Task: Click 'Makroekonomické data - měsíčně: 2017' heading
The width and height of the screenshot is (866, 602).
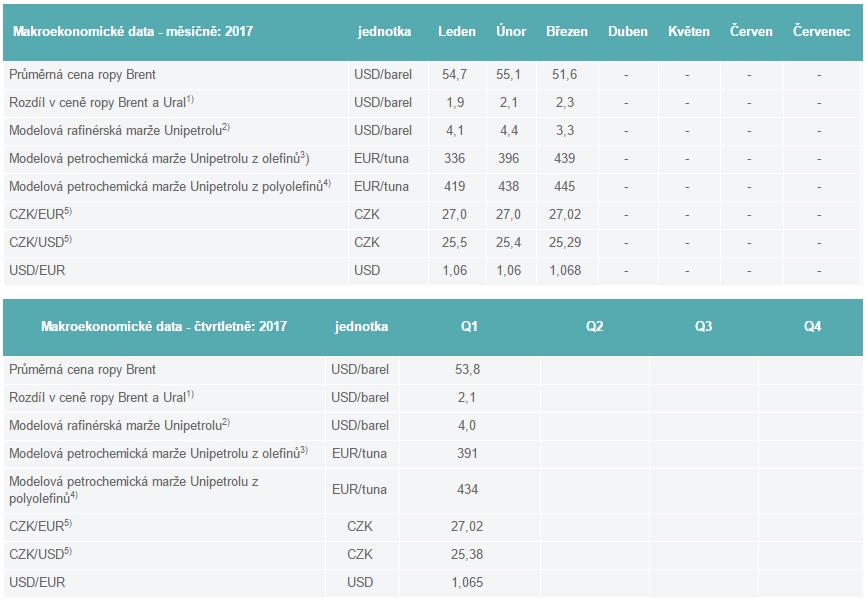Action: [x=133, y=31]
